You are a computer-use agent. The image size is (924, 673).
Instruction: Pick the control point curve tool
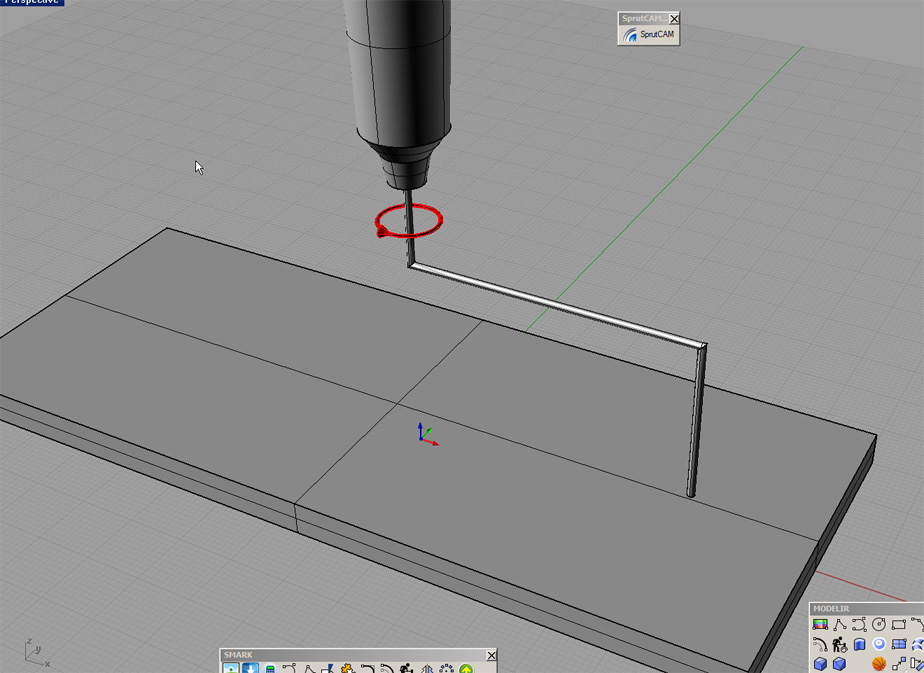[x=859, y=625]
